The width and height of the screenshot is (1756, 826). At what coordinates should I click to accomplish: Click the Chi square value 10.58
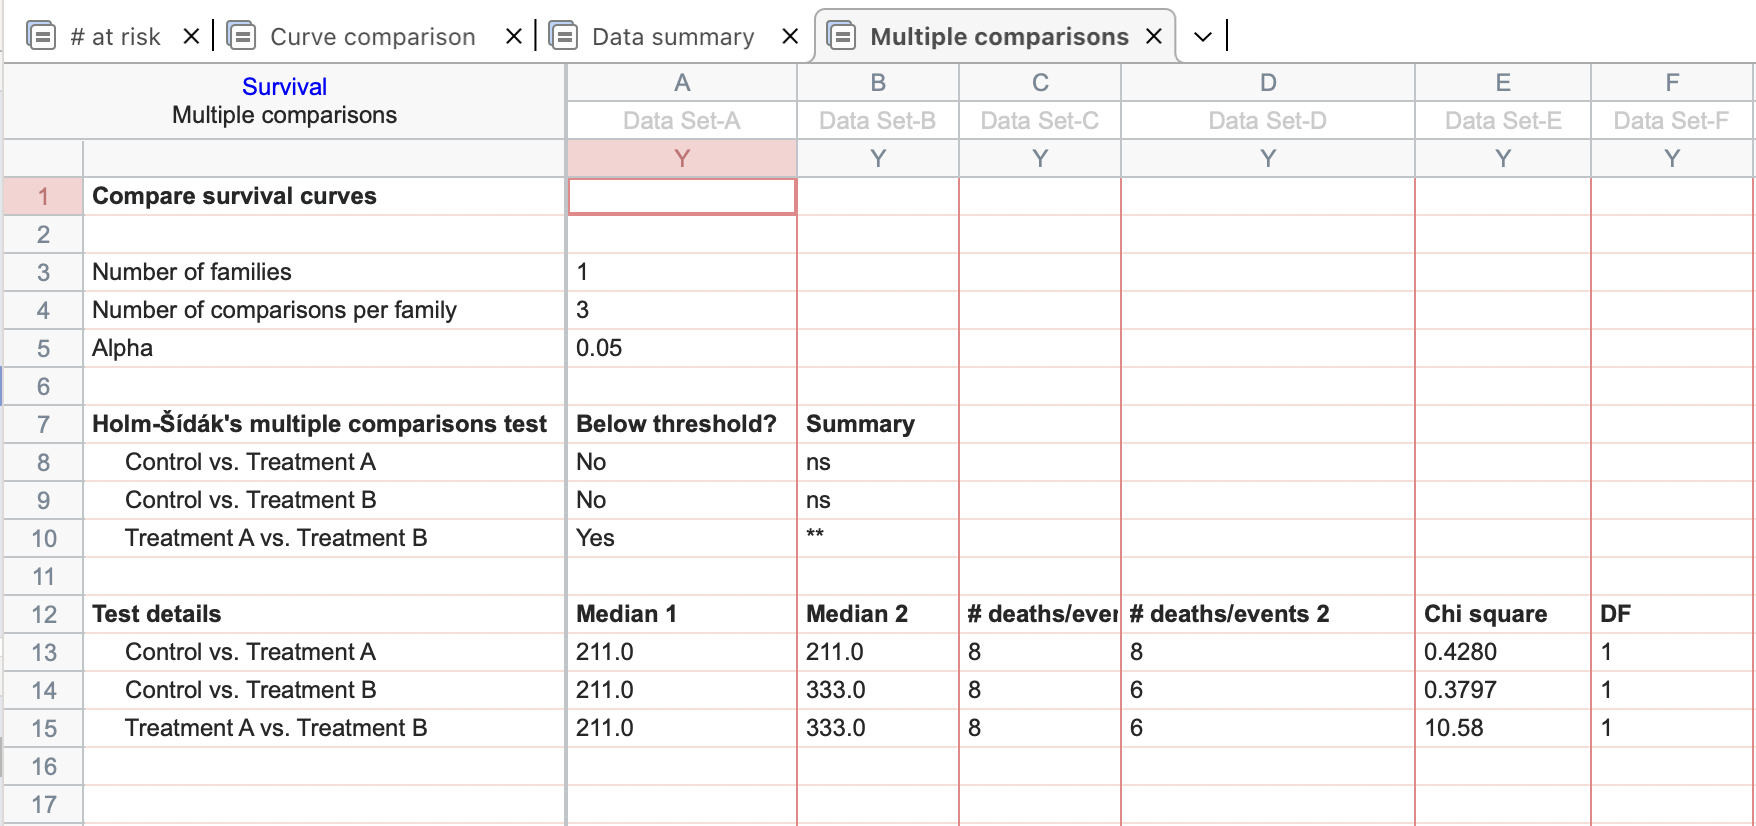[1453, 728]
